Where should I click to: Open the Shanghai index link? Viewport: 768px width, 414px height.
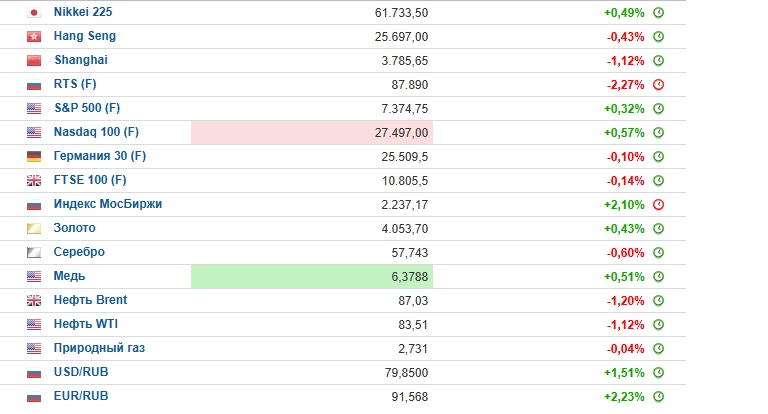[x=81, y=60]
